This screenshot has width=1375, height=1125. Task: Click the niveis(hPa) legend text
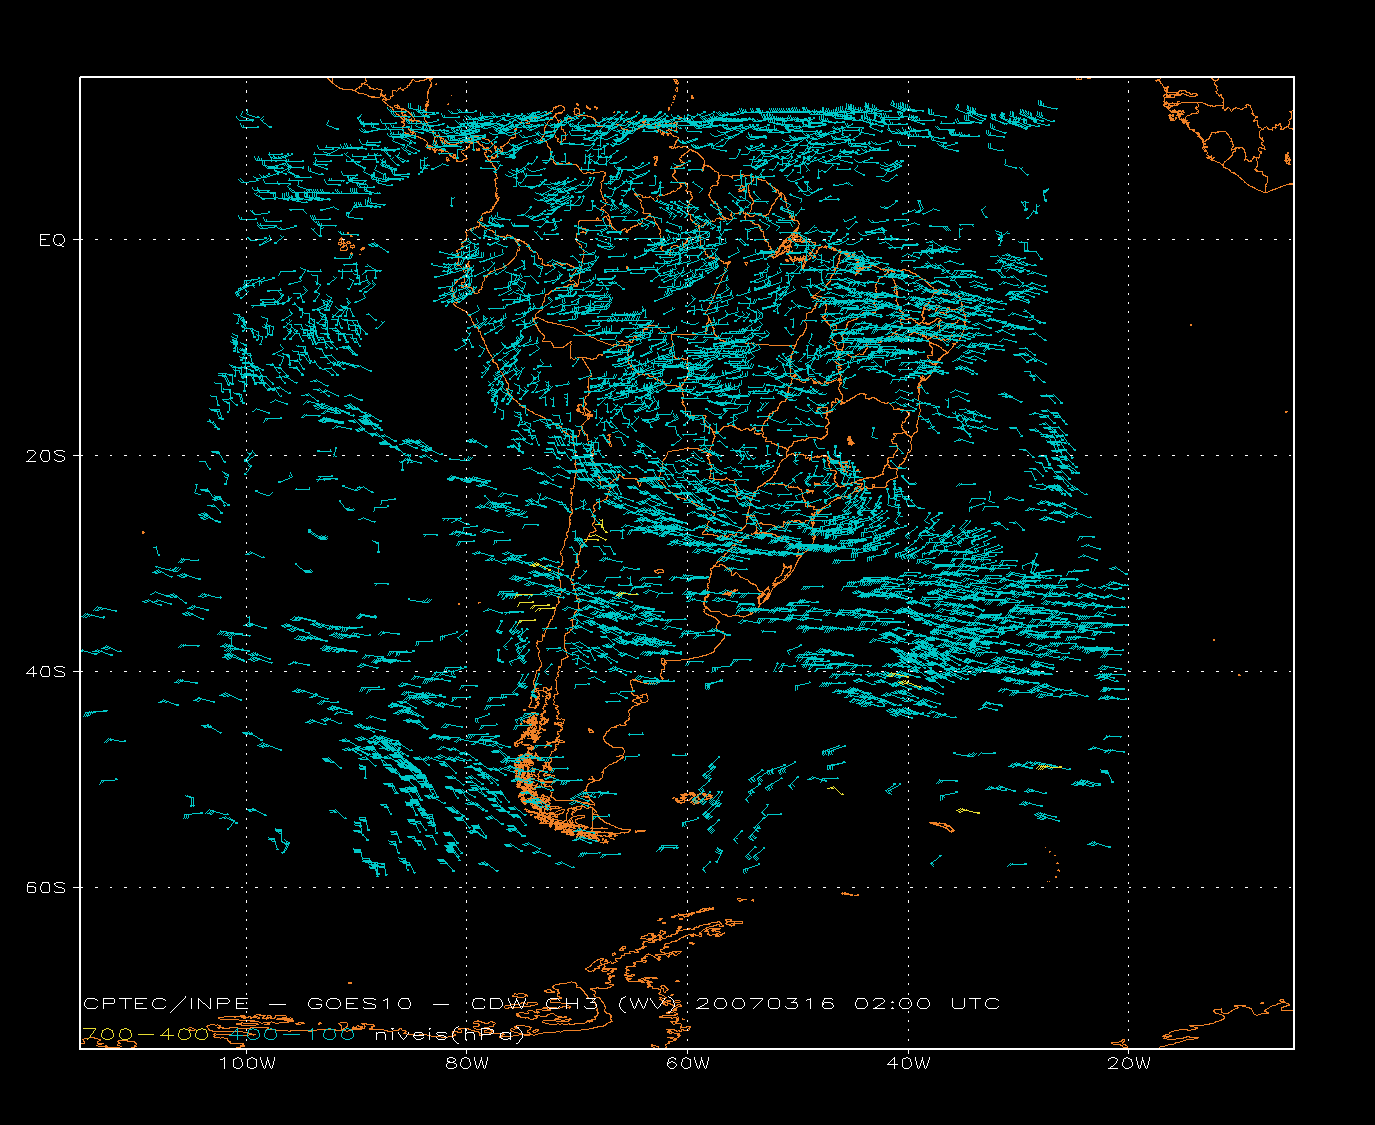[450, 1035]
